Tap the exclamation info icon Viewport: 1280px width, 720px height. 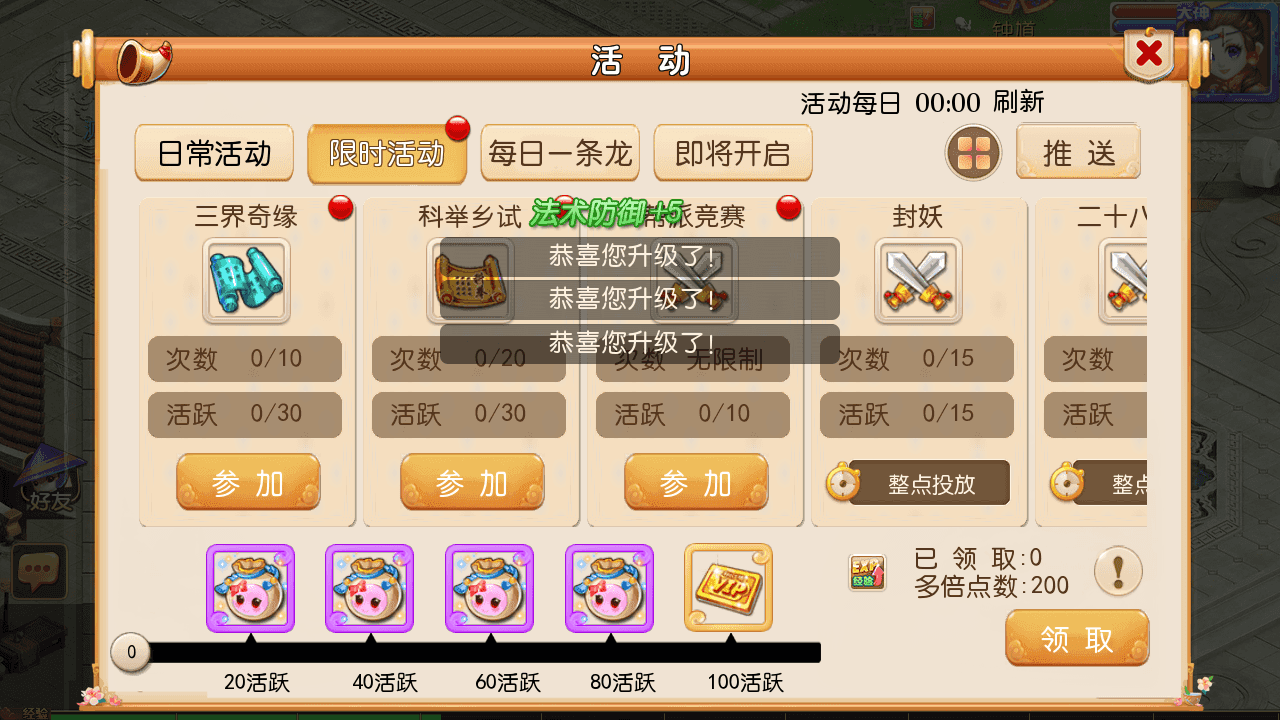click(x=1118, y=572)
